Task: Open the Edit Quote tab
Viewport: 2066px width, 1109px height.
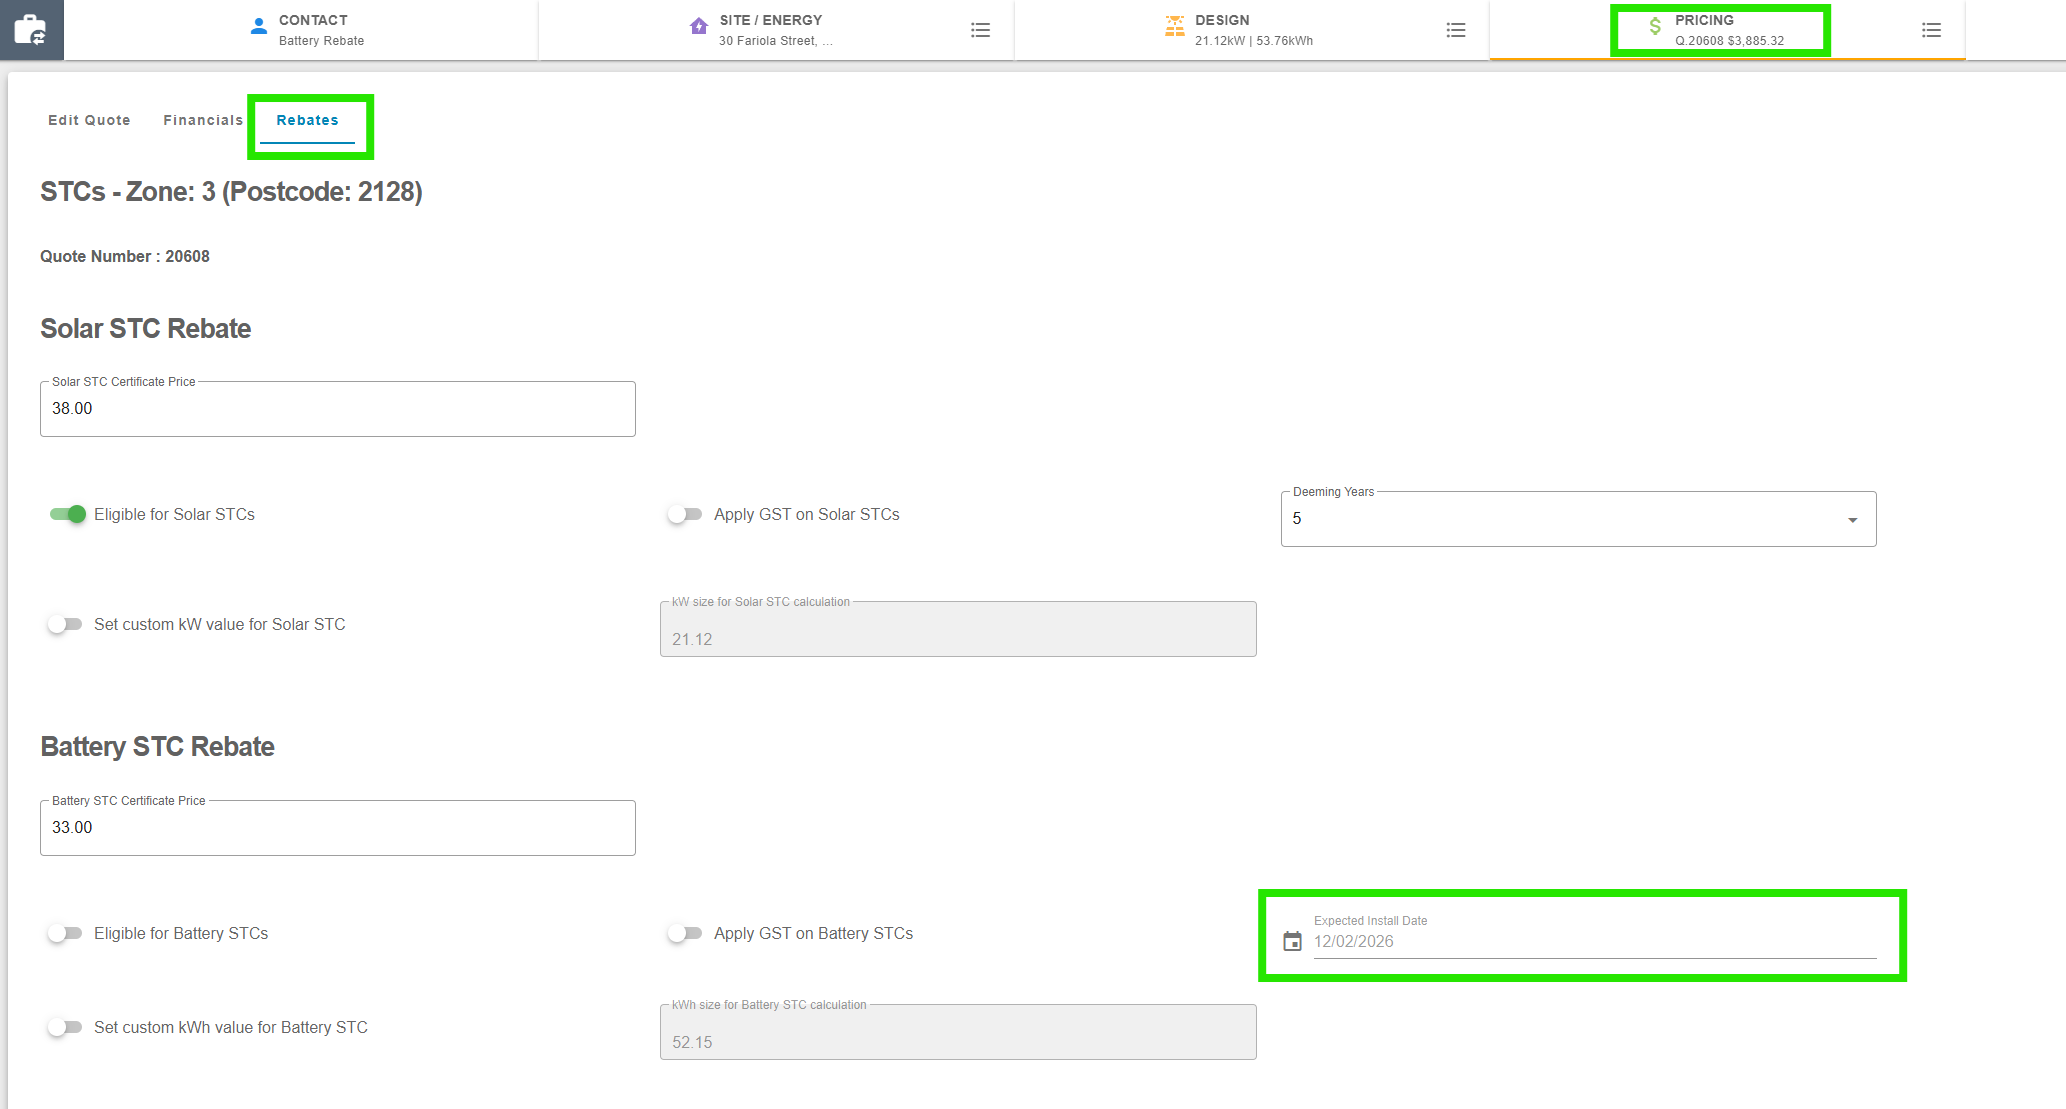Action: [89, 120]
